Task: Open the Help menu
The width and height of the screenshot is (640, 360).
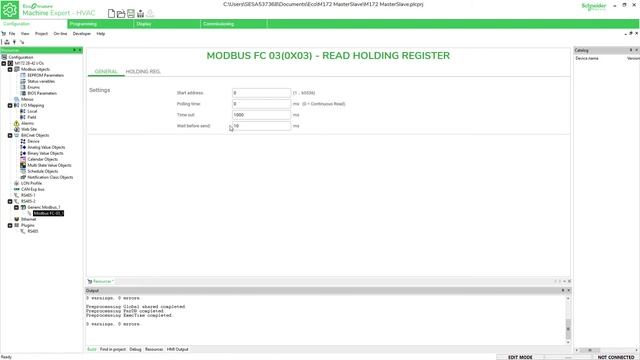Action: (x=101, y=34)
